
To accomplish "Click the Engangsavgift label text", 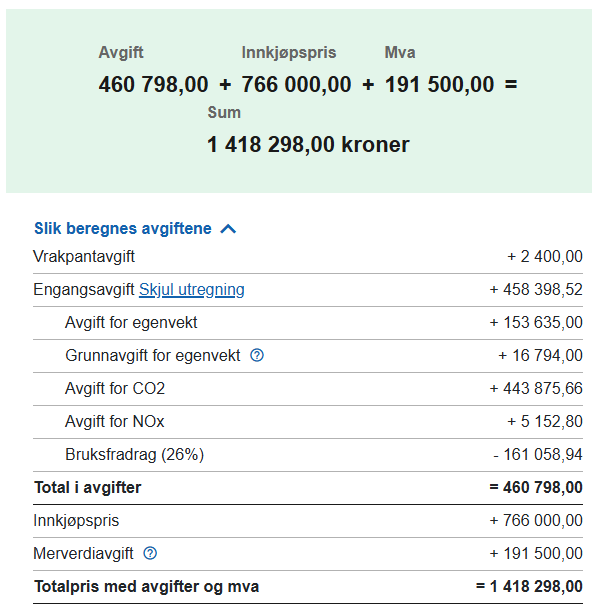I will (84, 289).
